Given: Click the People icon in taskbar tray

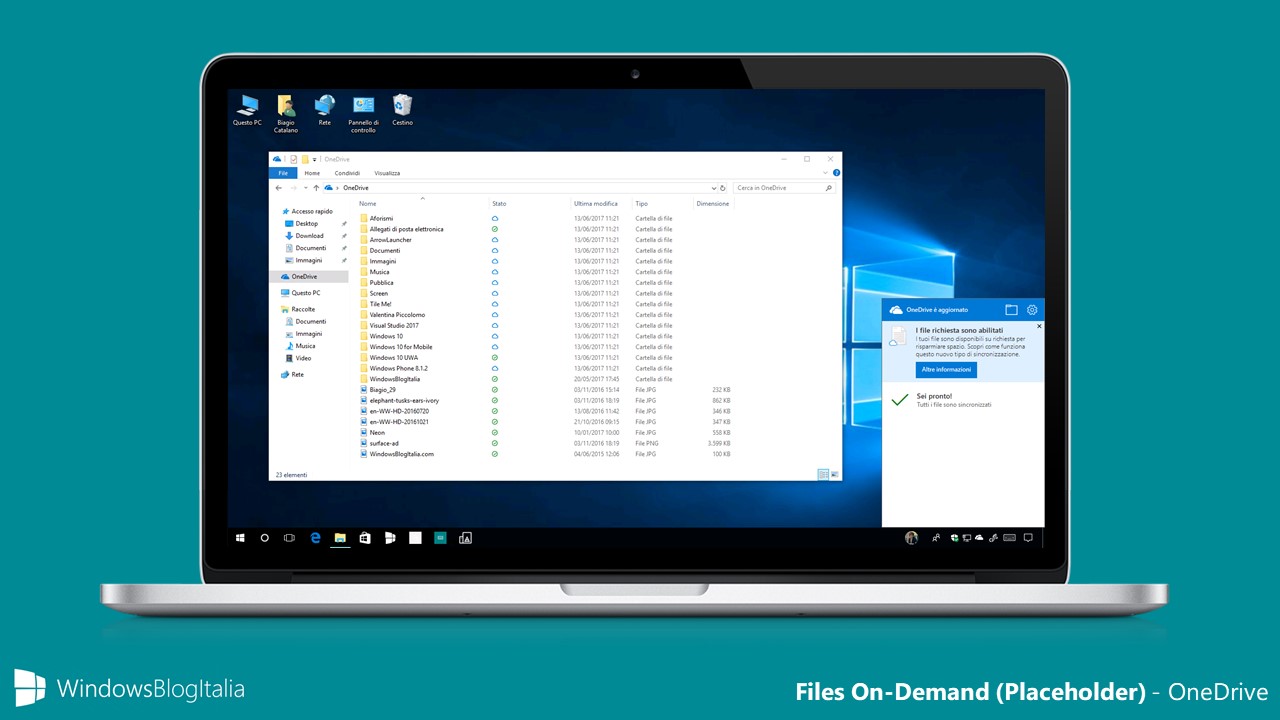Looking at the screenshot, I should point(936,538).
